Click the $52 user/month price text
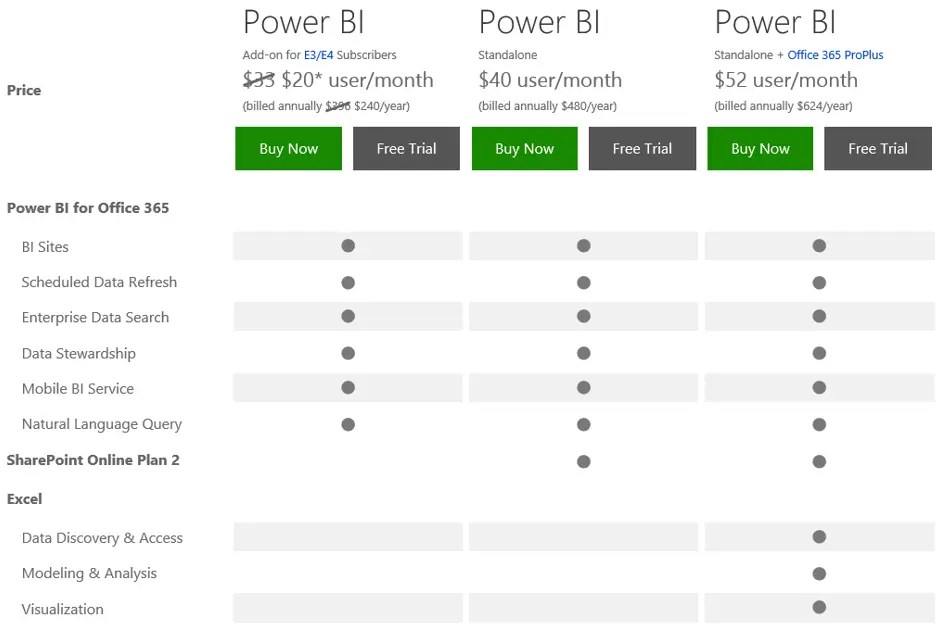938x627 pixels. 785,80
